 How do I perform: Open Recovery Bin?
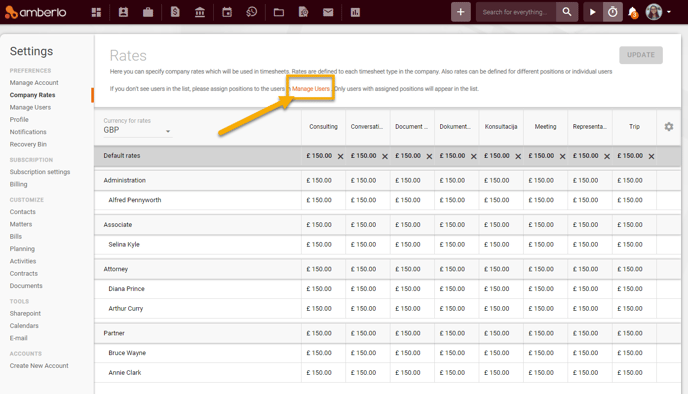tap(28, 144)
